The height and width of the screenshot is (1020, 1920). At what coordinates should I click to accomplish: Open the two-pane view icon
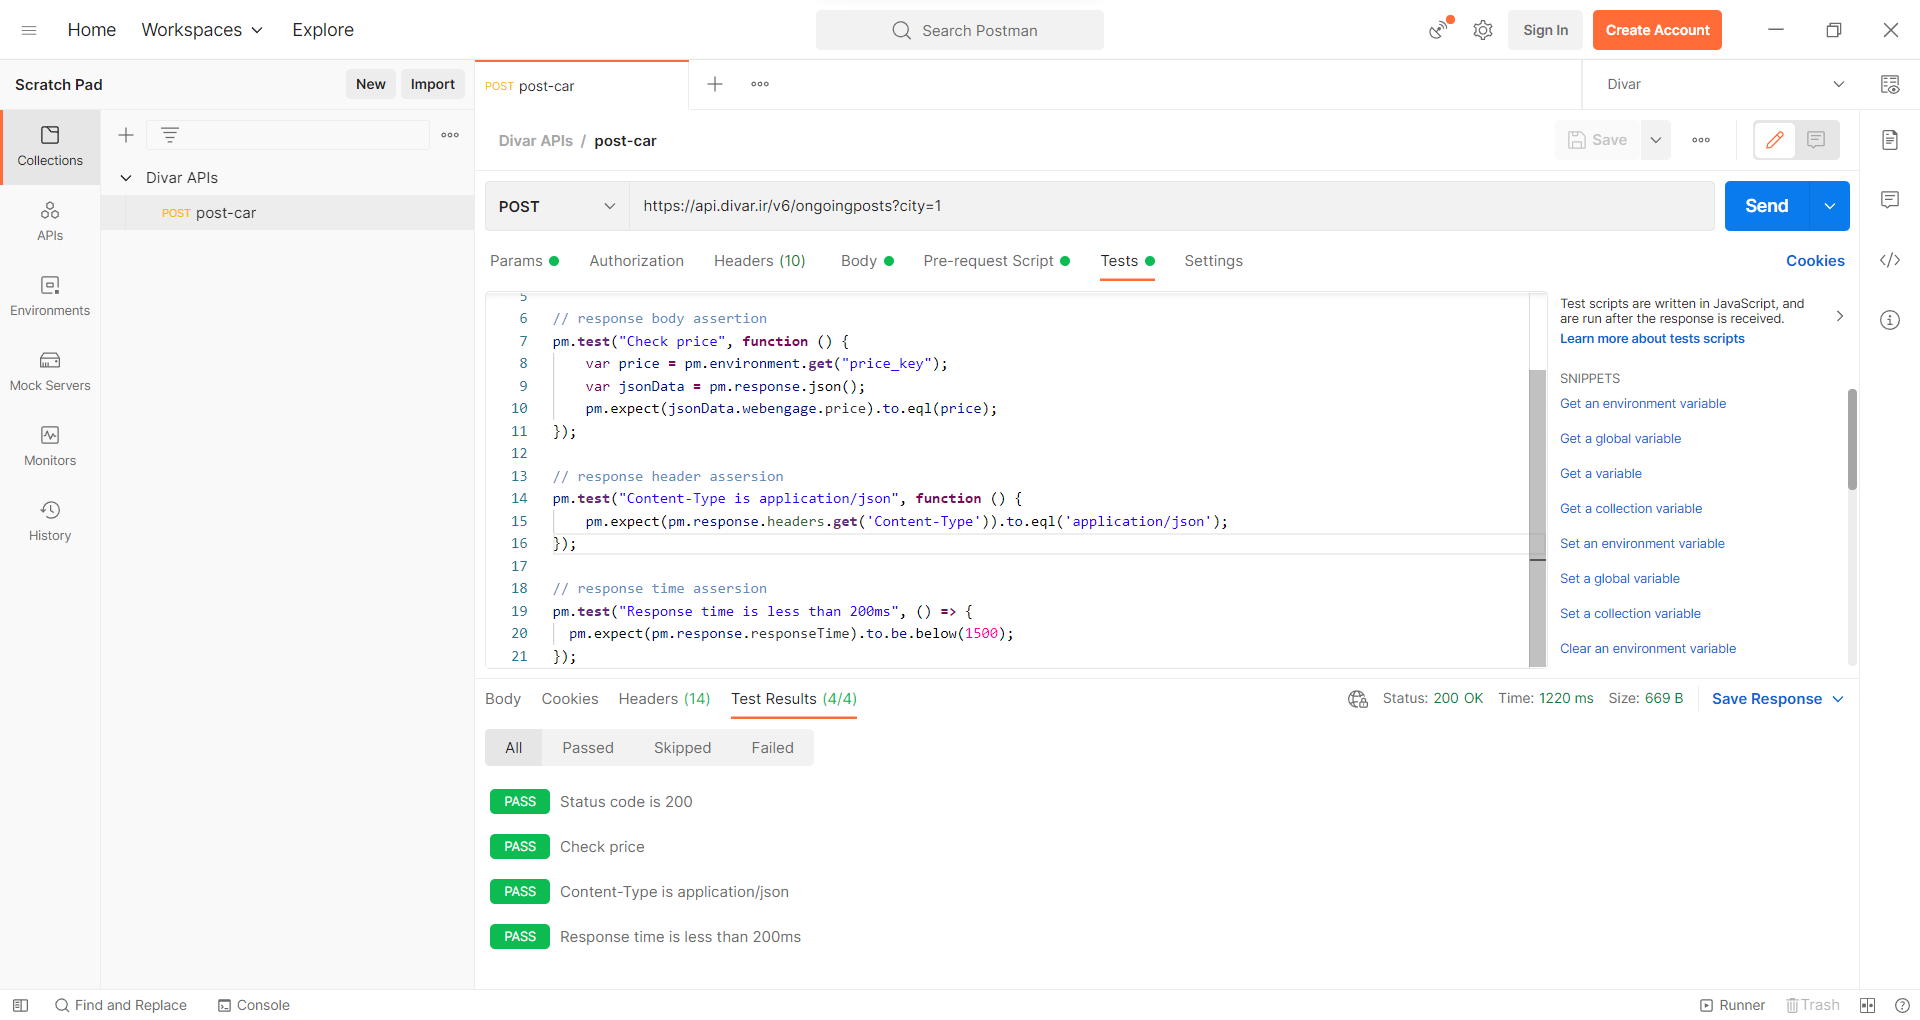[1867, 1005]
